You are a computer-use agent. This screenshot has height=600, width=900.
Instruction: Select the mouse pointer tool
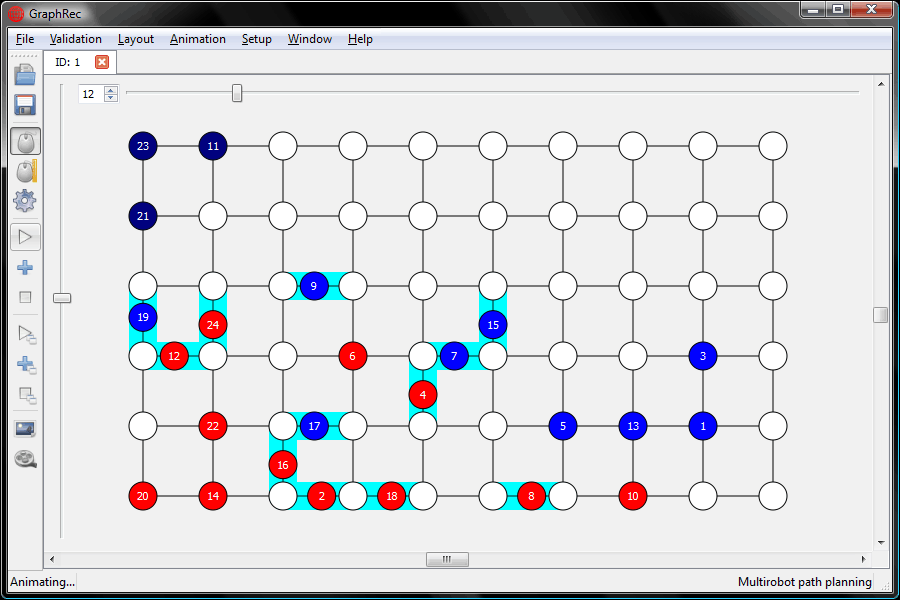pyautogui.click(x=25, y=141)
